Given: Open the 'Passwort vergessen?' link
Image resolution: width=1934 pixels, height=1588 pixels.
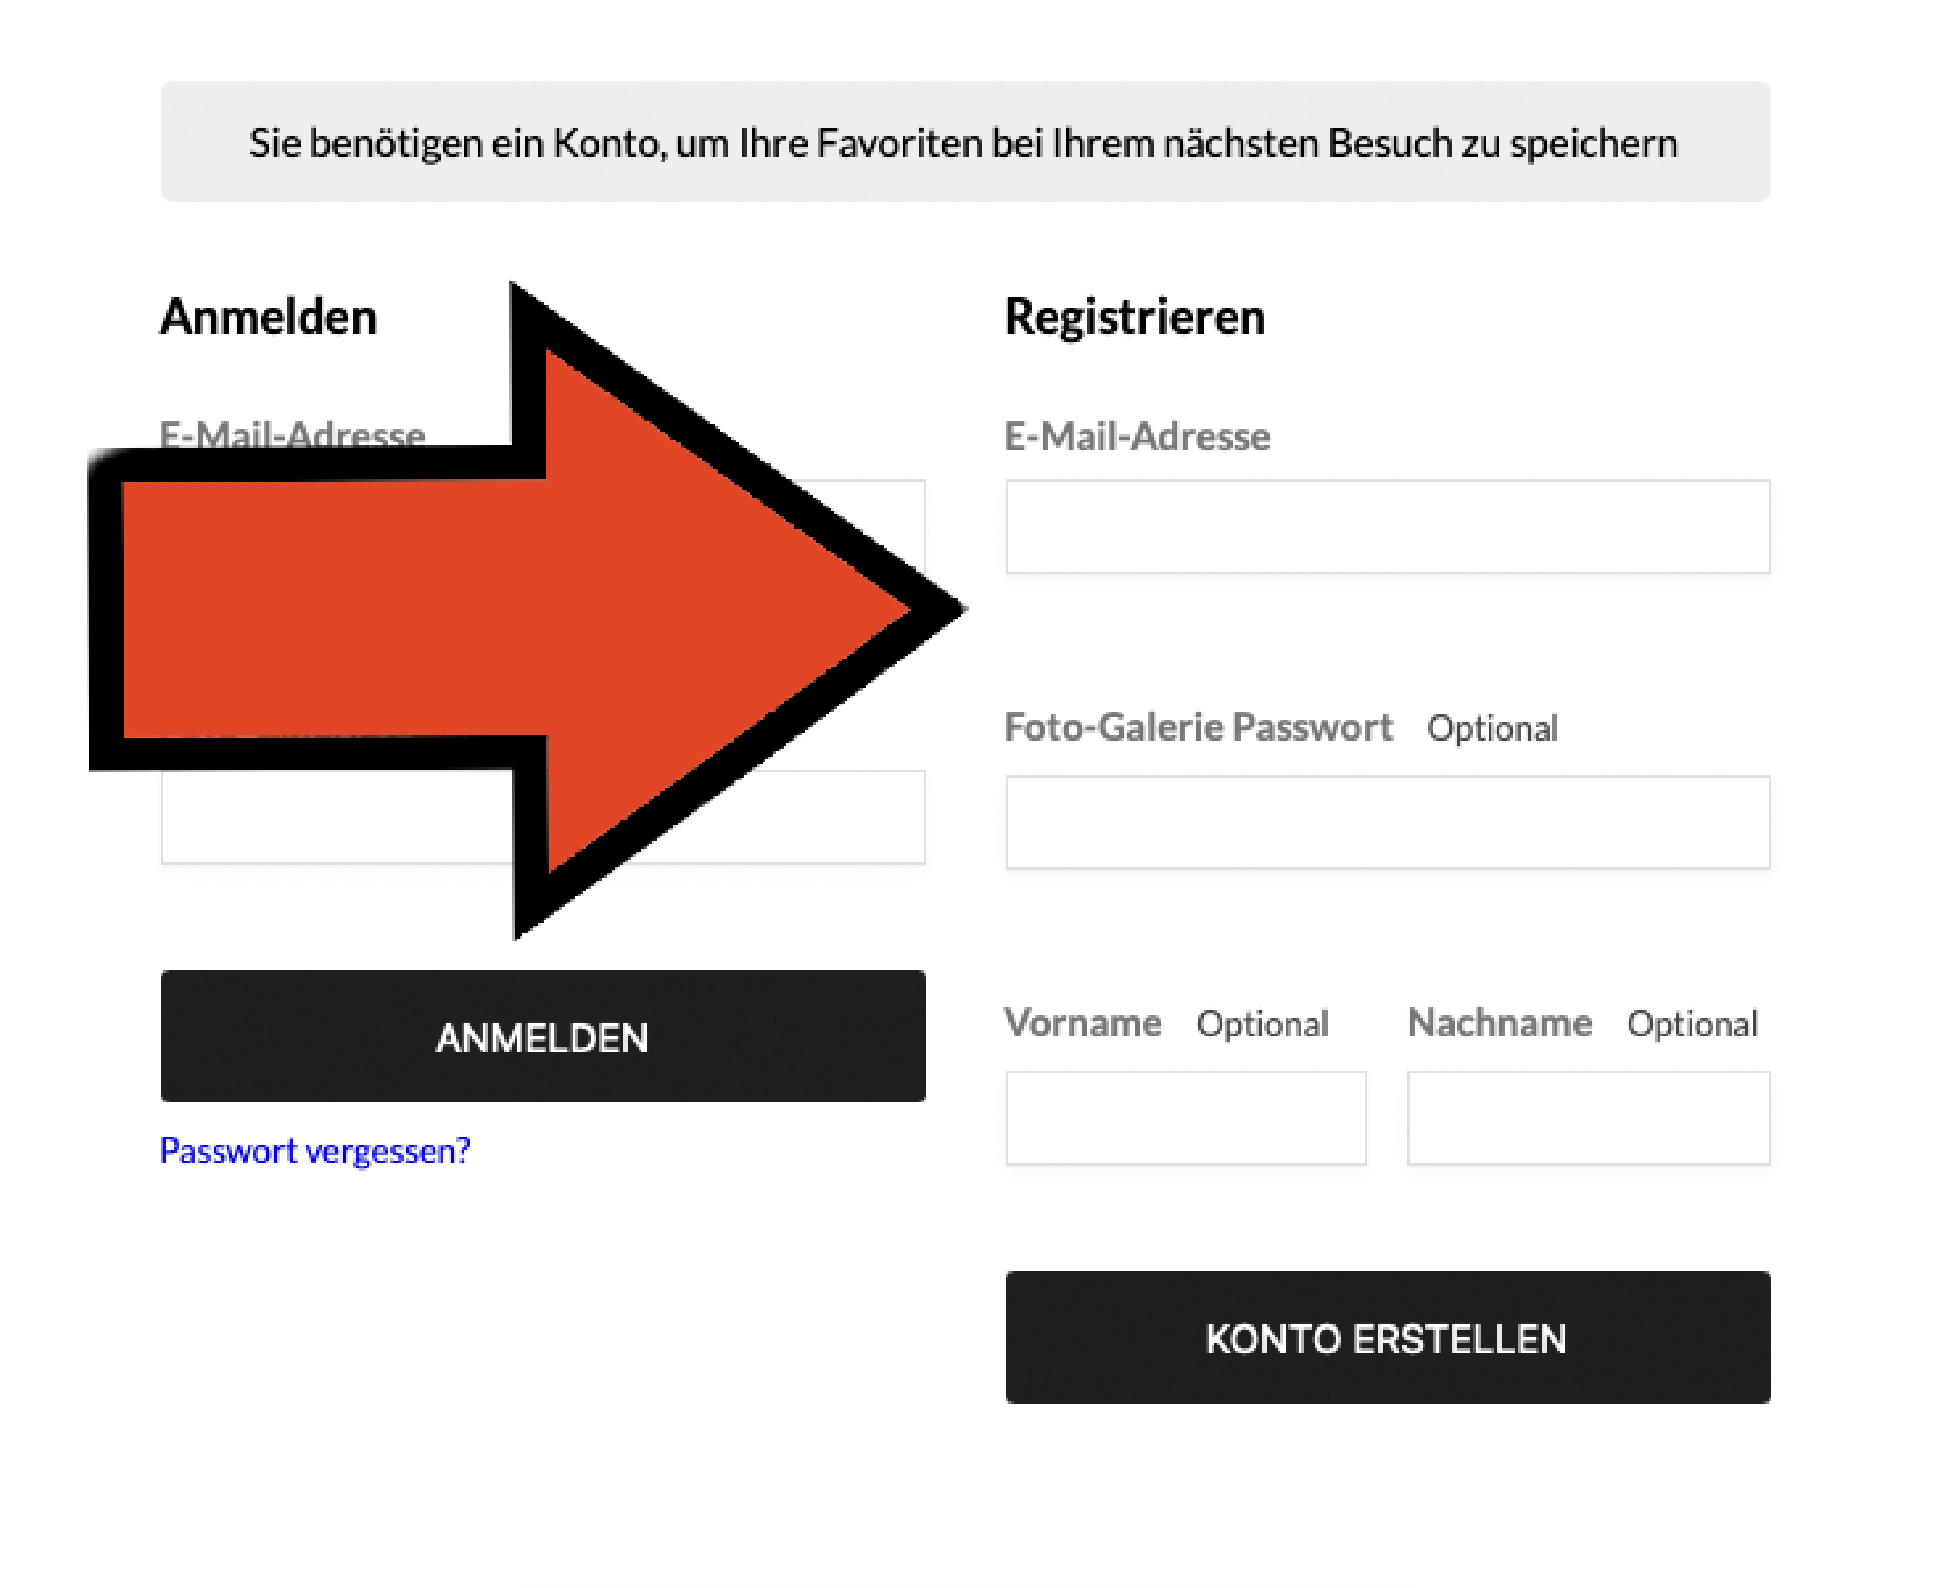Looking at the screenshot, I should point(315,1151).
